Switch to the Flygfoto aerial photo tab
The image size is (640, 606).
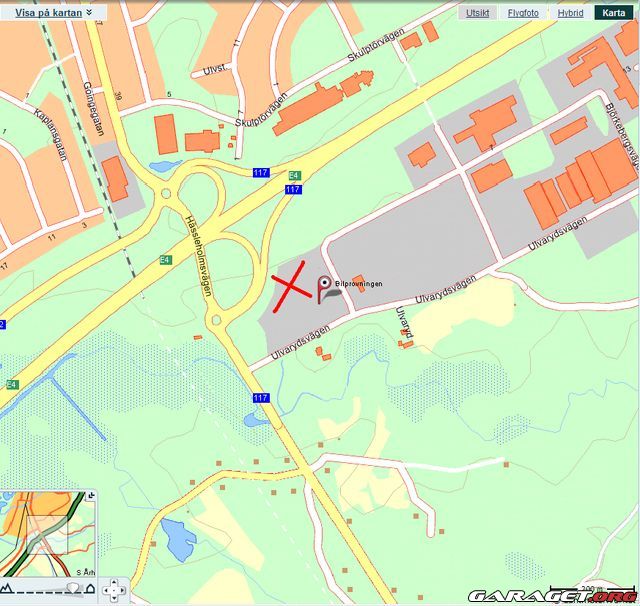pos(523,13)
